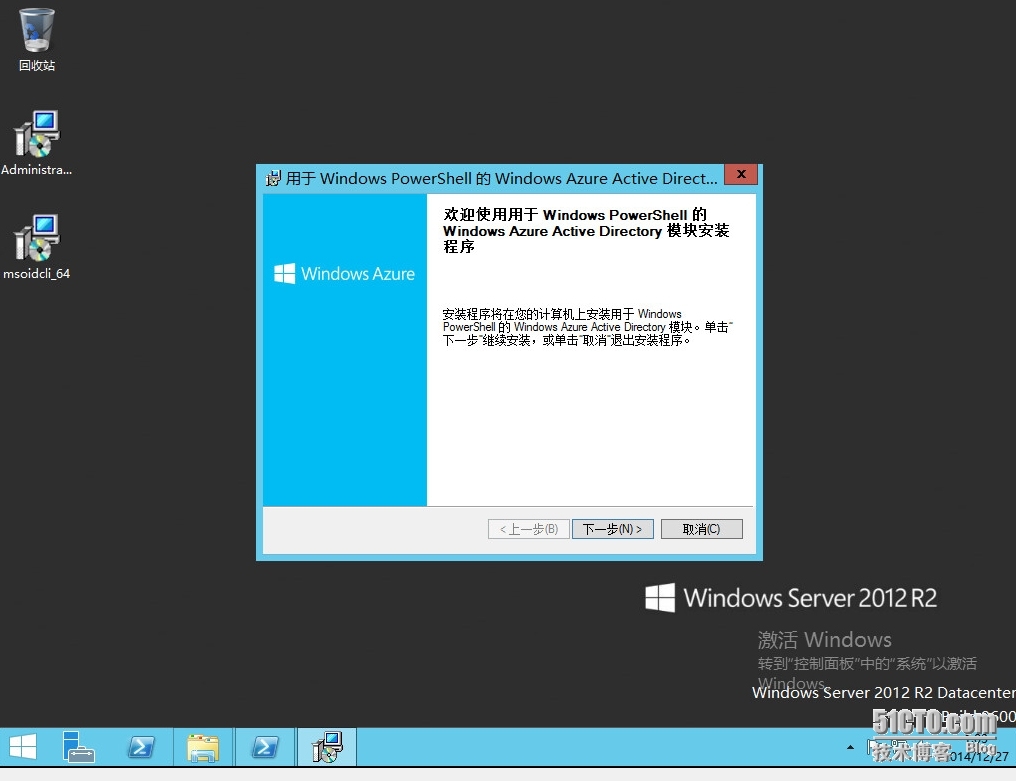The height and width of the screenshot is (781, 1016).
Task: Open File Explorer from the taskbar
Action: 203,747
